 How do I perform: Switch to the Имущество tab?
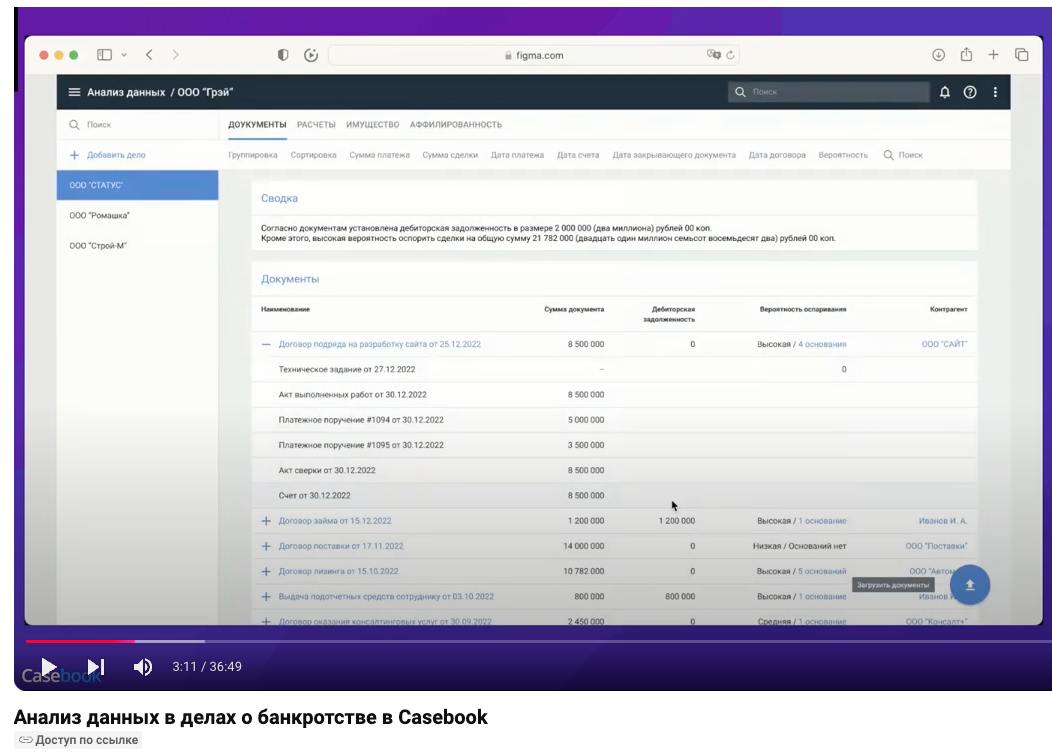click(x=372, y=125)
